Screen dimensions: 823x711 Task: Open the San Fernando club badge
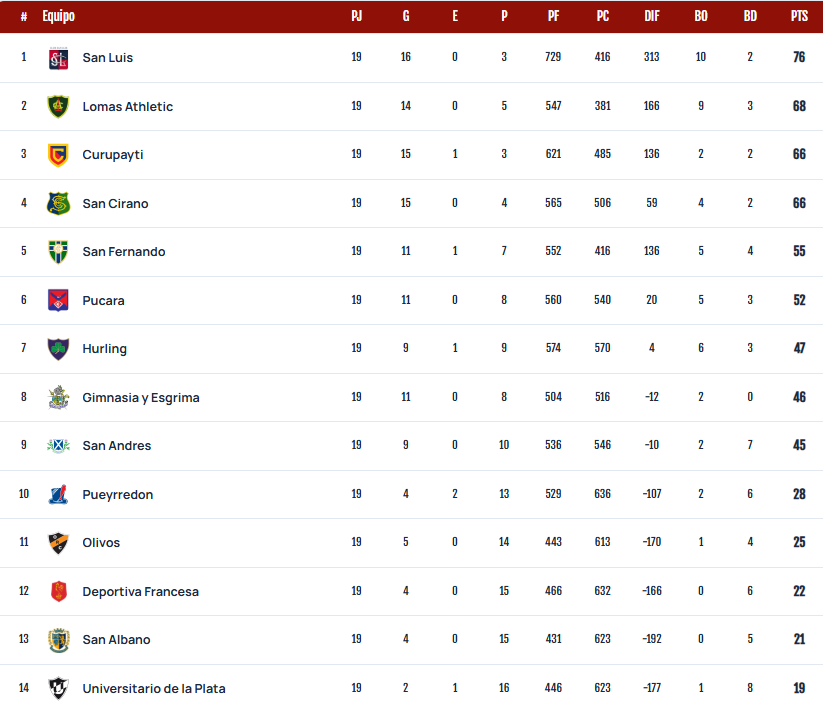(x=58, y=252)
